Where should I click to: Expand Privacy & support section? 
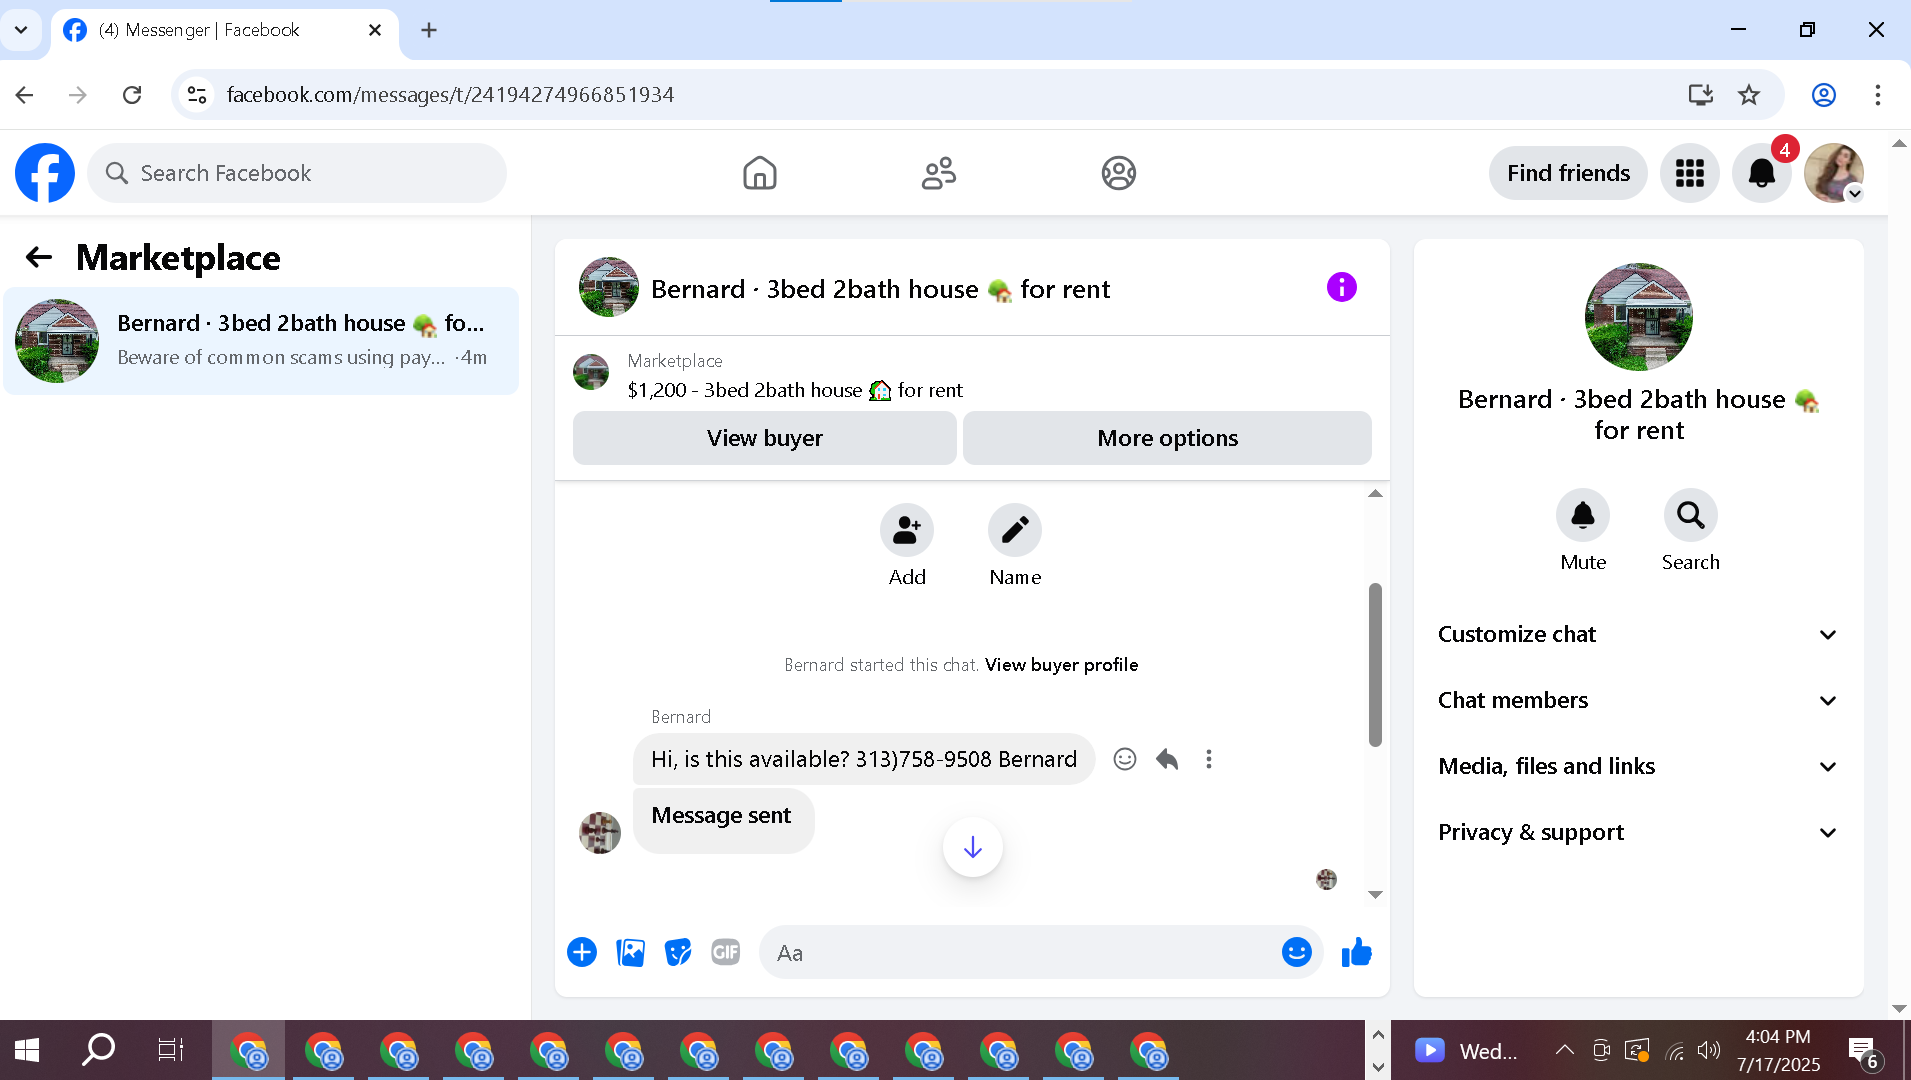(1638, 833)
